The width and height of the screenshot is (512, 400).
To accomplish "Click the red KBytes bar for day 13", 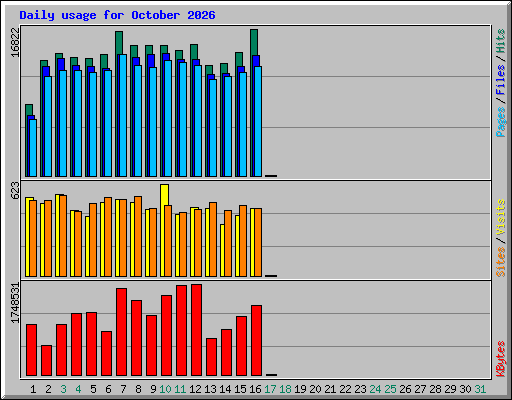I will 211,357.
